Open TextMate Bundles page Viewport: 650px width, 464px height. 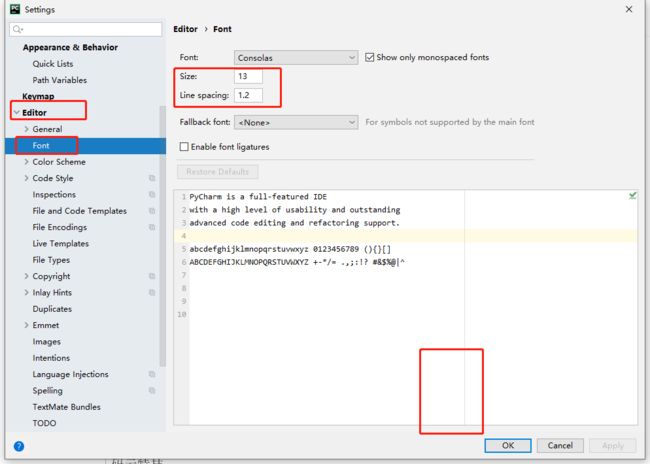coord(66,407)
